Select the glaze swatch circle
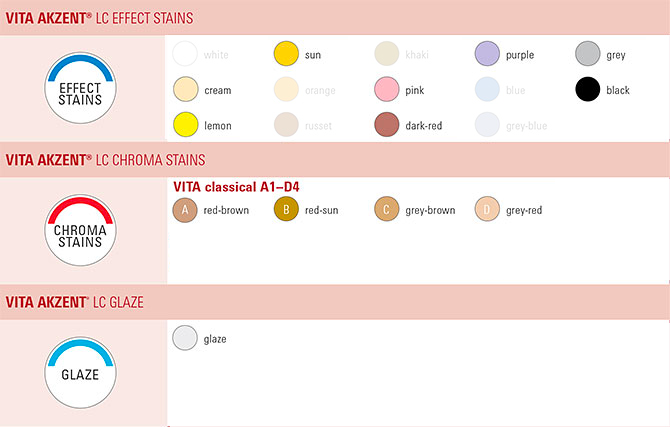670x427 pixels. pos(185,338)
